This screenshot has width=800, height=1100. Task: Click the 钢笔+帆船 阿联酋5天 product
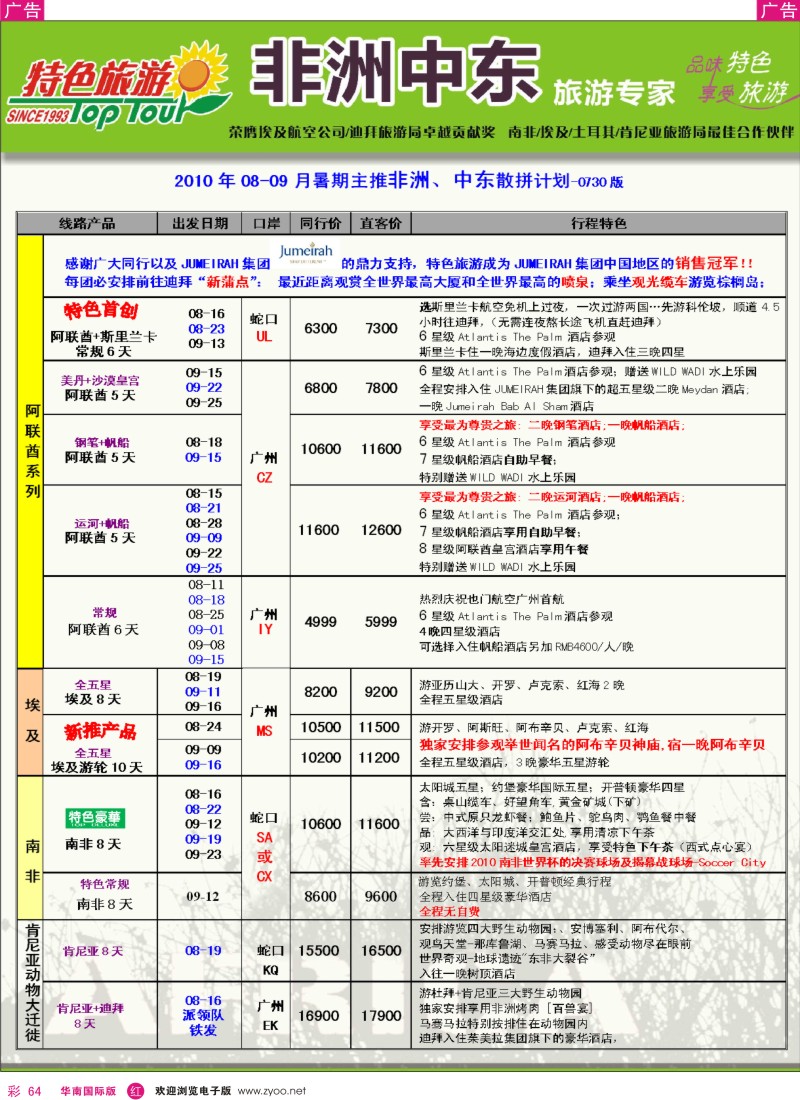point(100,450)
